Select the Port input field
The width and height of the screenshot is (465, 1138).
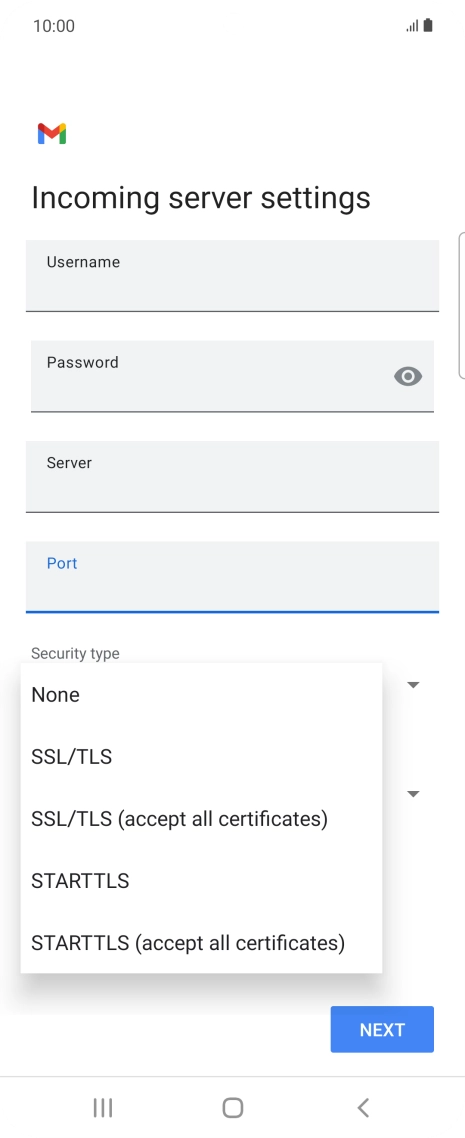(232, 576)
